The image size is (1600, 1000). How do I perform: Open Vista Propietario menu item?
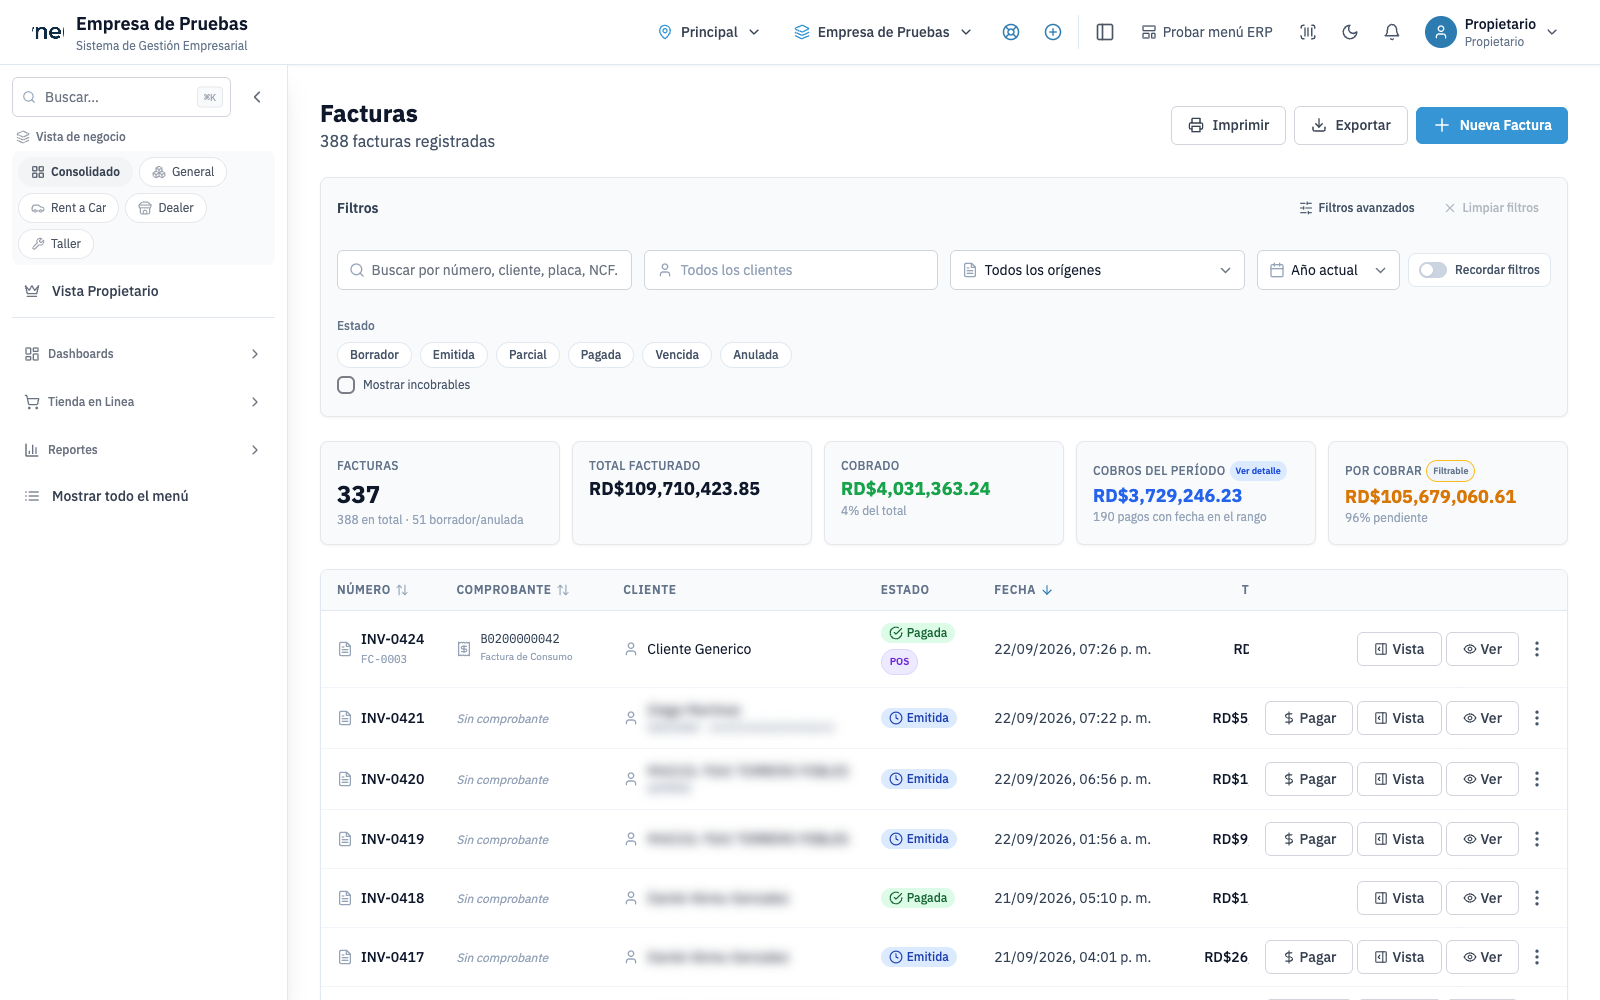[x=143, y=291]
